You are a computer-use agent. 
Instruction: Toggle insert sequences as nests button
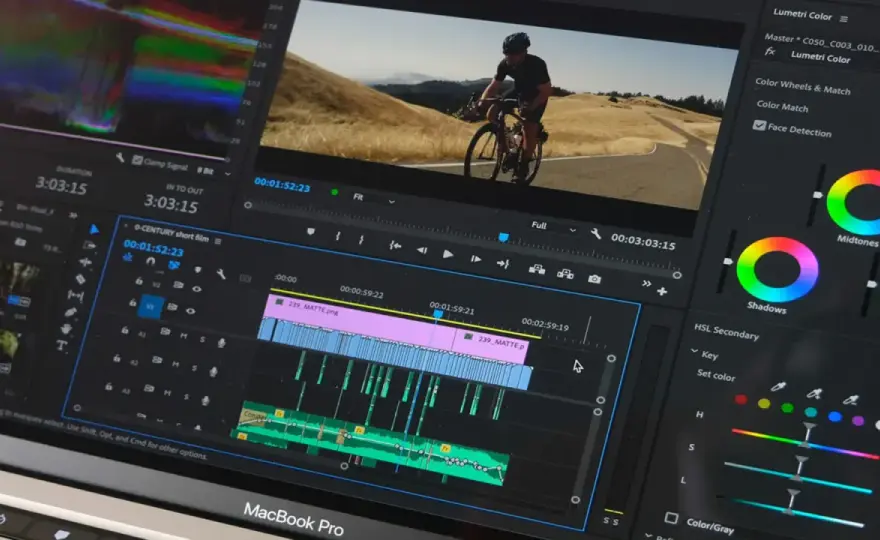point(128,258)
